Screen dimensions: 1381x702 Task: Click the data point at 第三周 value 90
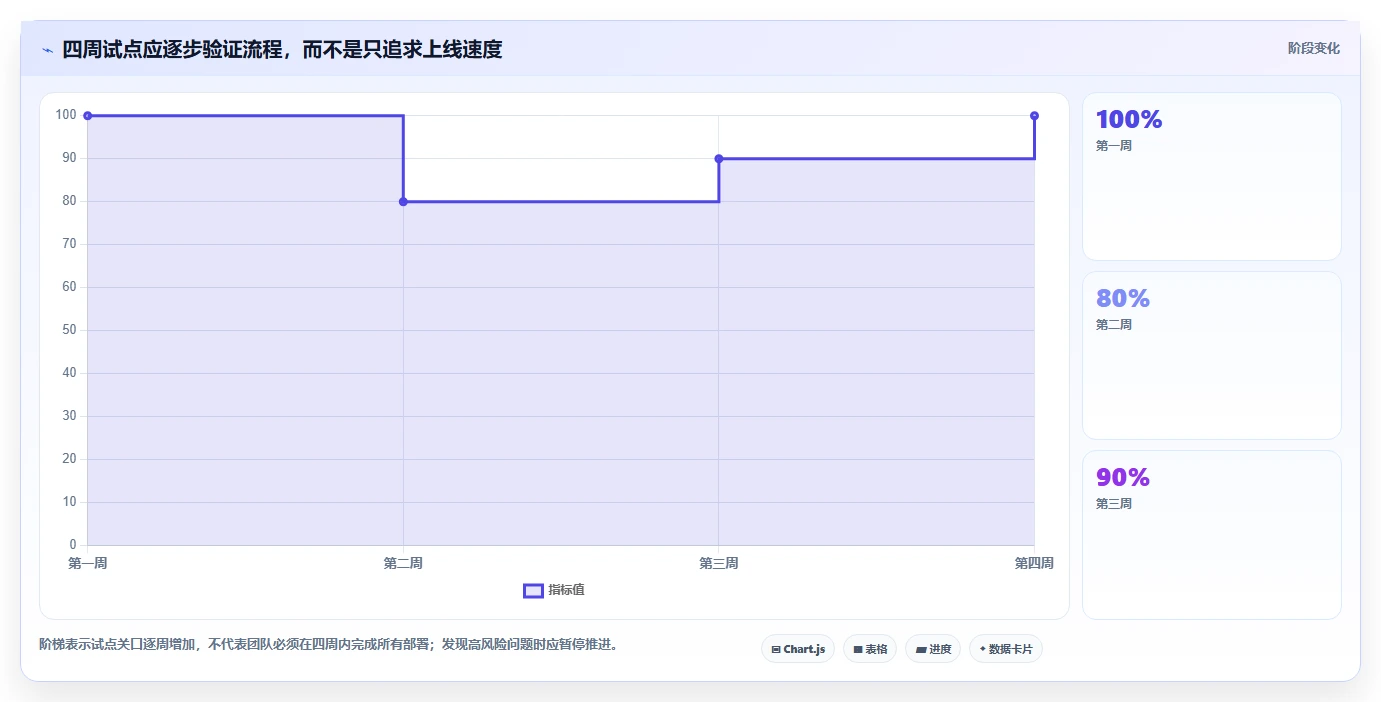719,159
